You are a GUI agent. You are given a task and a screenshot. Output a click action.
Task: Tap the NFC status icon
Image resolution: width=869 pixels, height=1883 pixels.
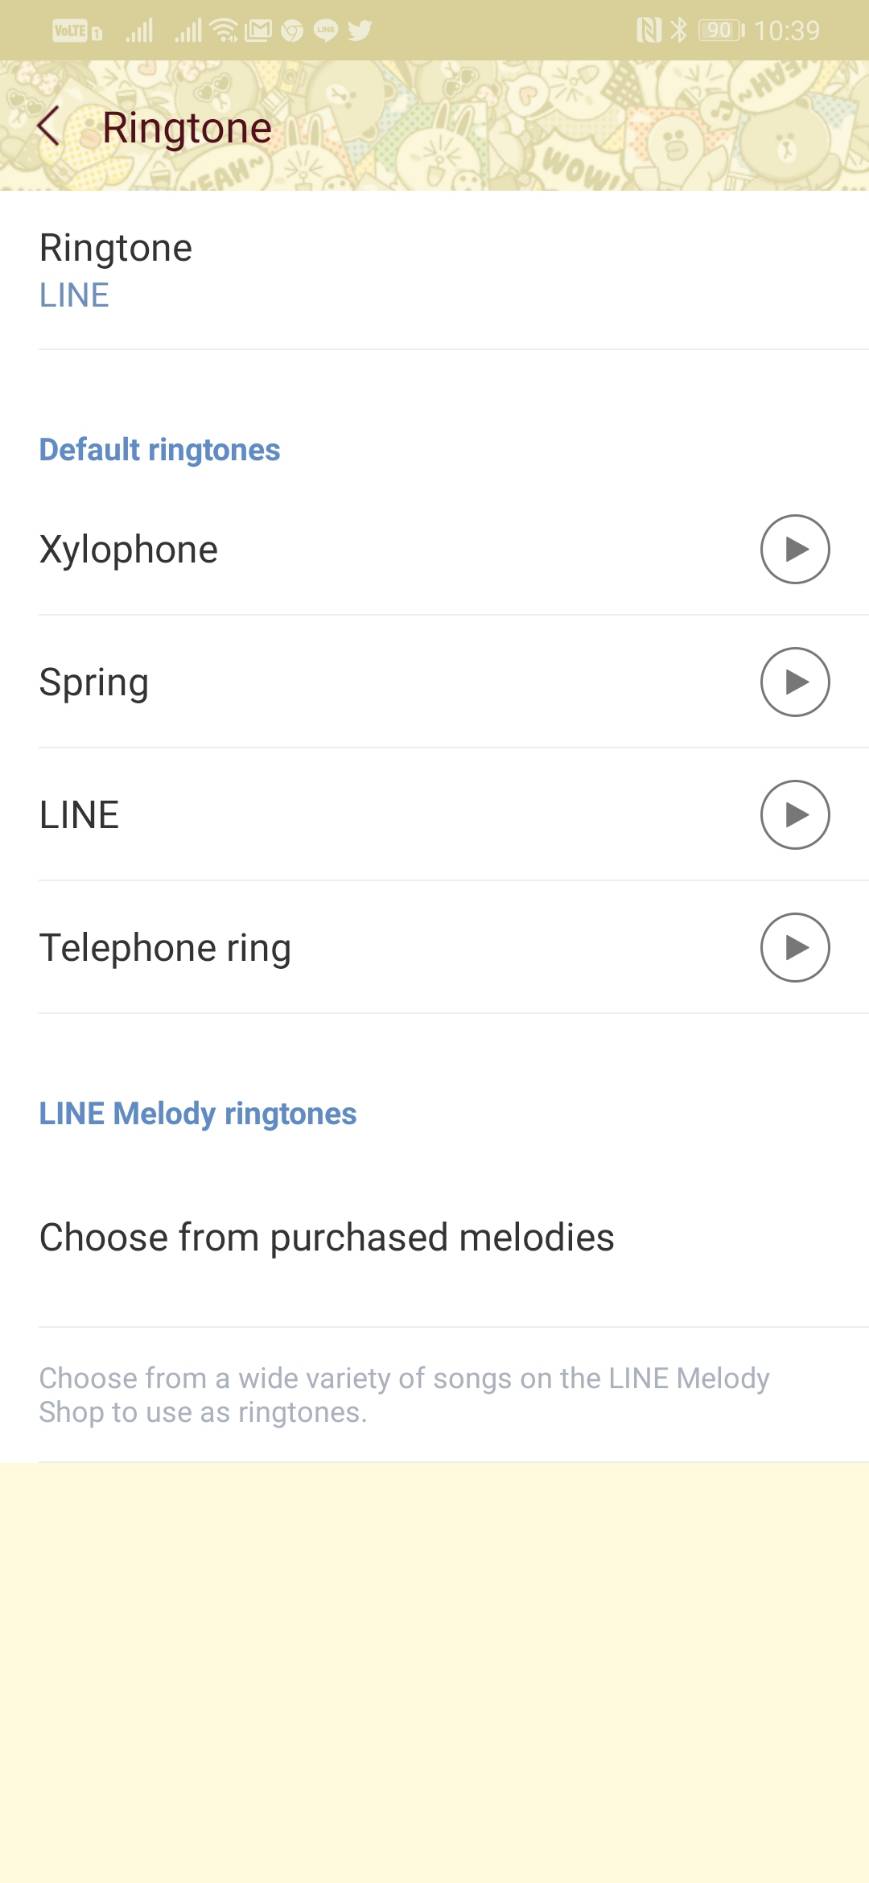[649, 30]
